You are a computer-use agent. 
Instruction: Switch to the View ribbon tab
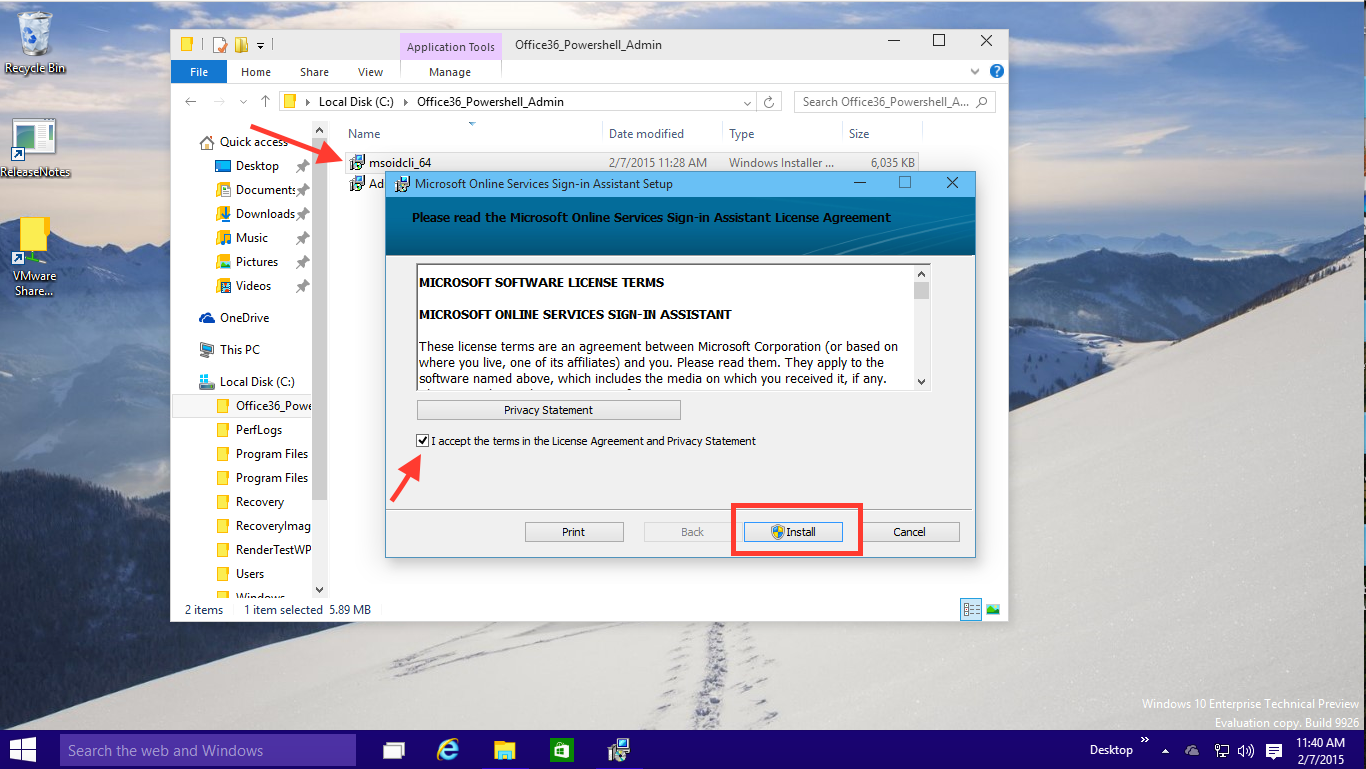[x=370, y=72]
